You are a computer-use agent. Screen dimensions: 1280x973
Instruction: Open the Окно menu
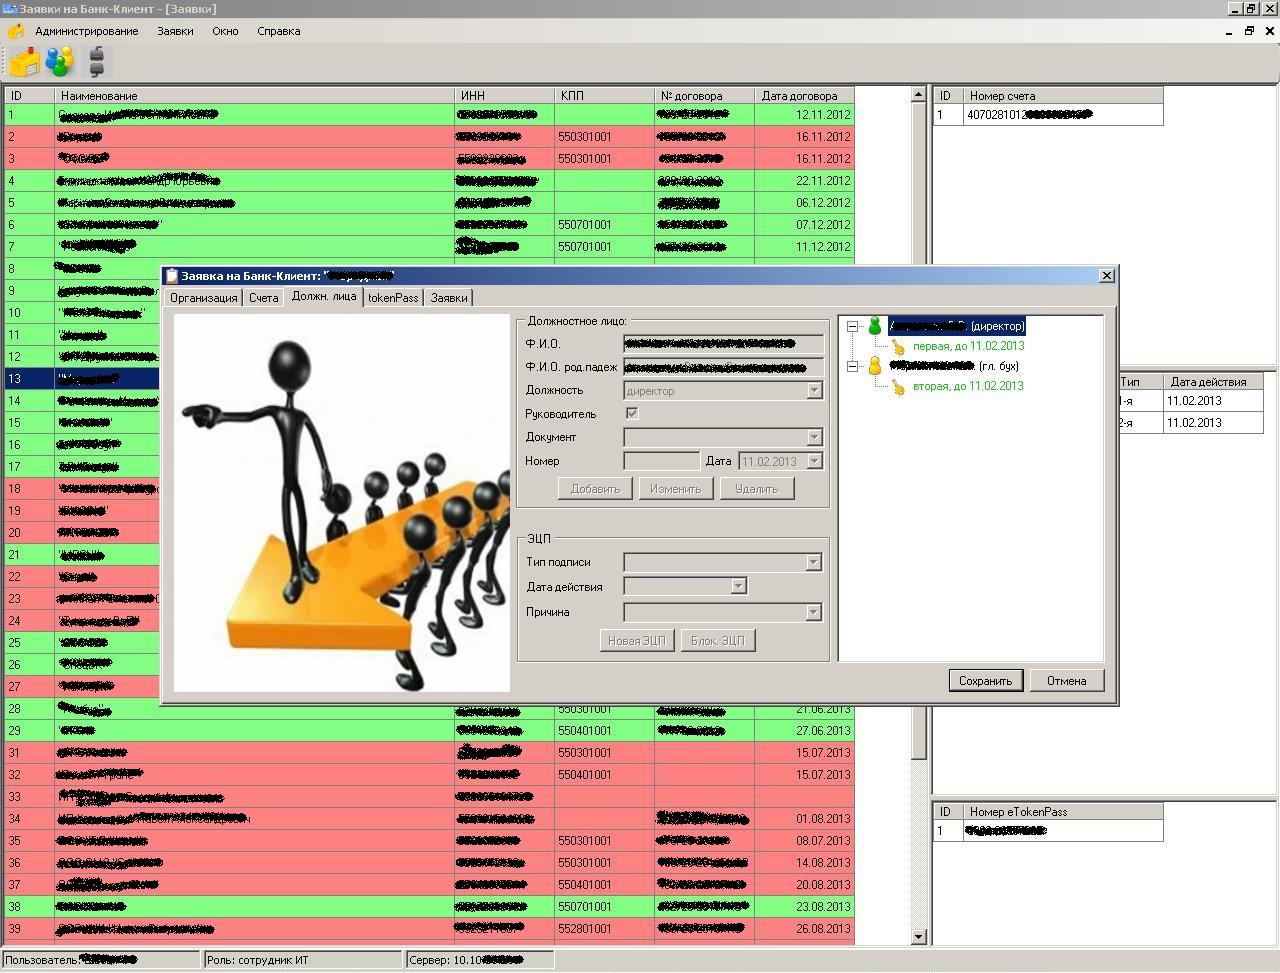click(225, 31)
